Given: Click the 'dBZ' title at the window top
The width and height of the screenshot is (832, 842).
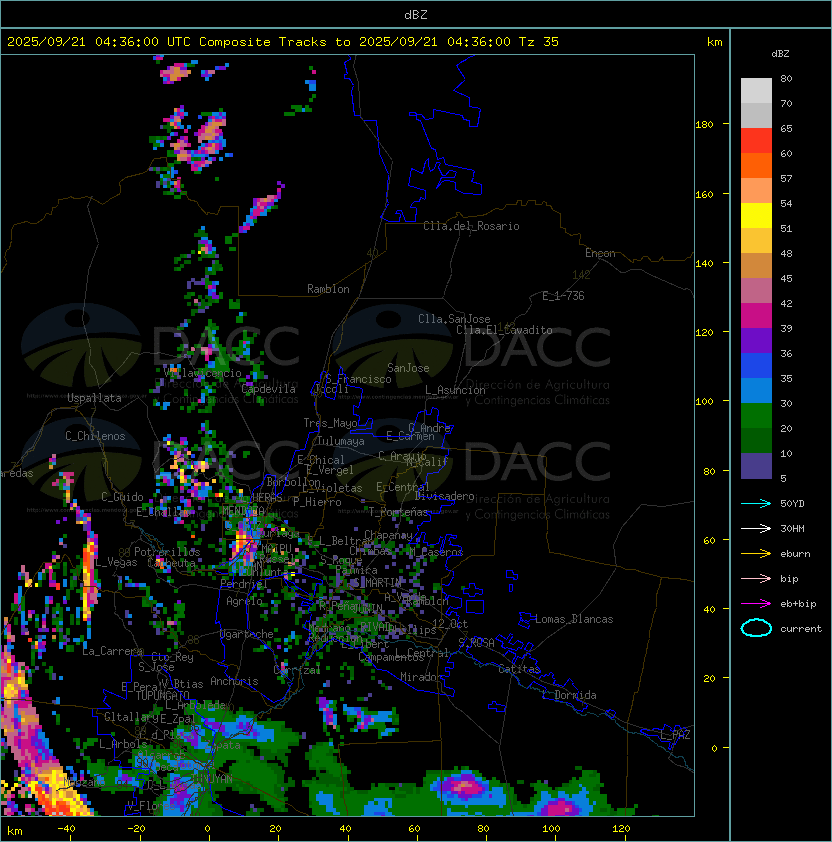Looking at the screenshot, I should click(416, 15).
